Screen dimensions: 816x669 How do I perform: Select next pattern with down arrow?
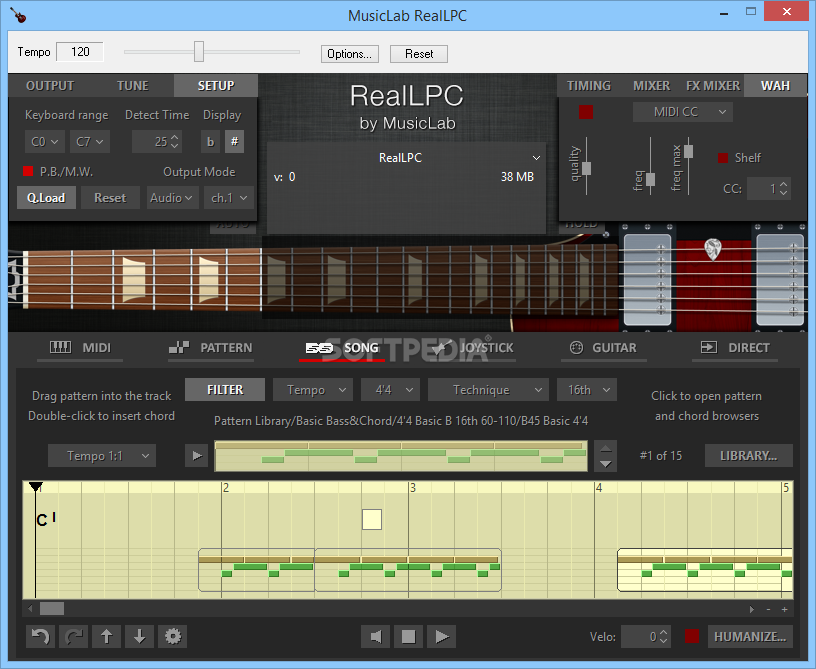(606, 464)
